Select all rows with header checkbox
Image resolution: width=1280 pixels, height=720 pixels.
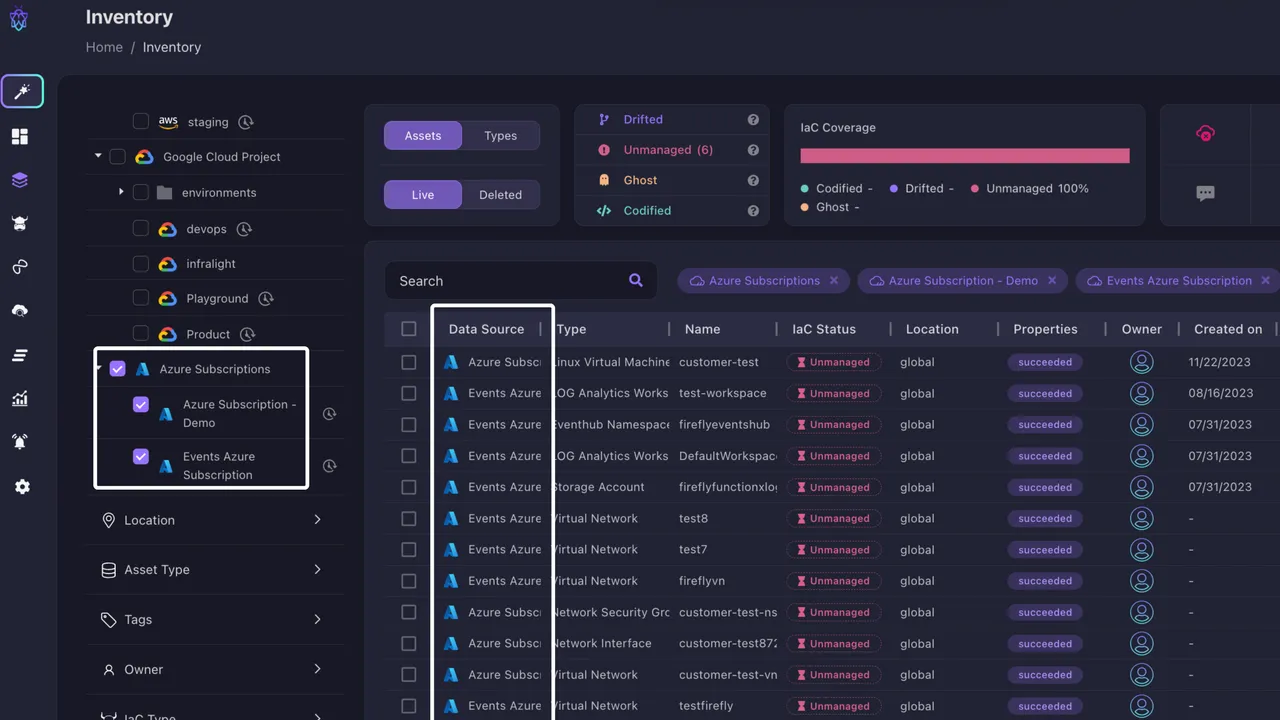pyautogui.click(x=409, y=329)
